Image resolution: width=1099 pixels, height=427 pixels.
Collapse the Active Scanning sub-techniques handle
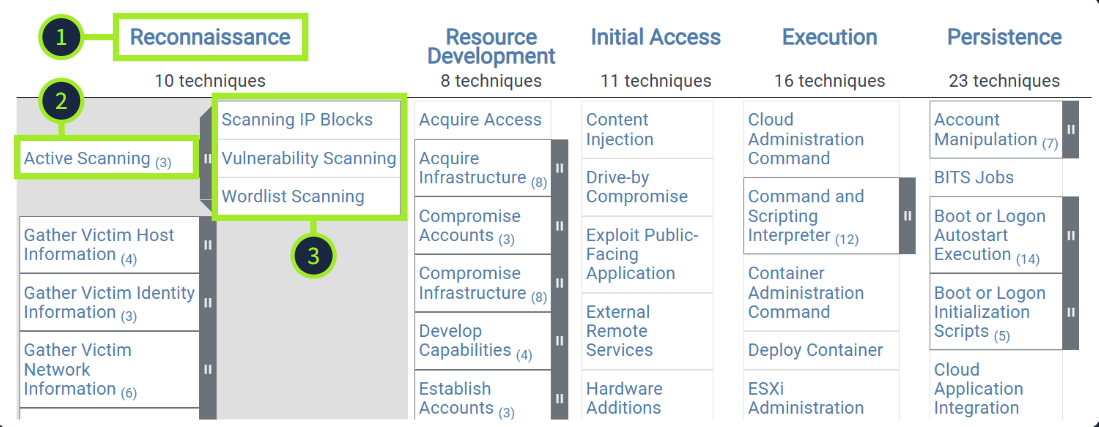pyautogui.click(x=208, y=158)
